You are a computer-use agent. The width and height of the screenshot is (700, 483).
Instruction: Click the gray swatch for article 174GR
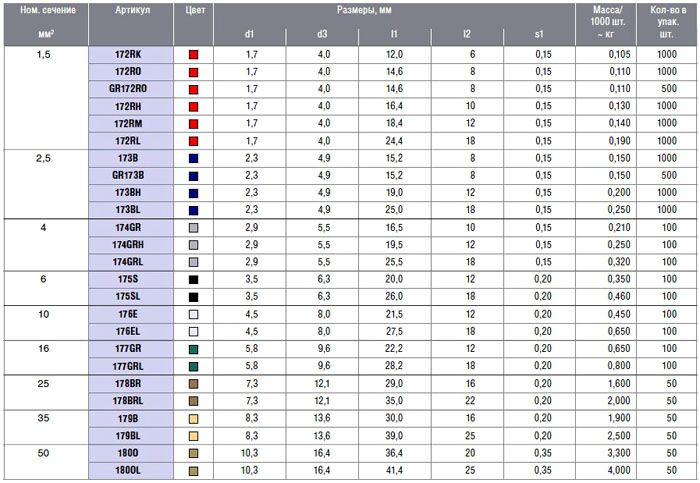(x=194, y=228)
